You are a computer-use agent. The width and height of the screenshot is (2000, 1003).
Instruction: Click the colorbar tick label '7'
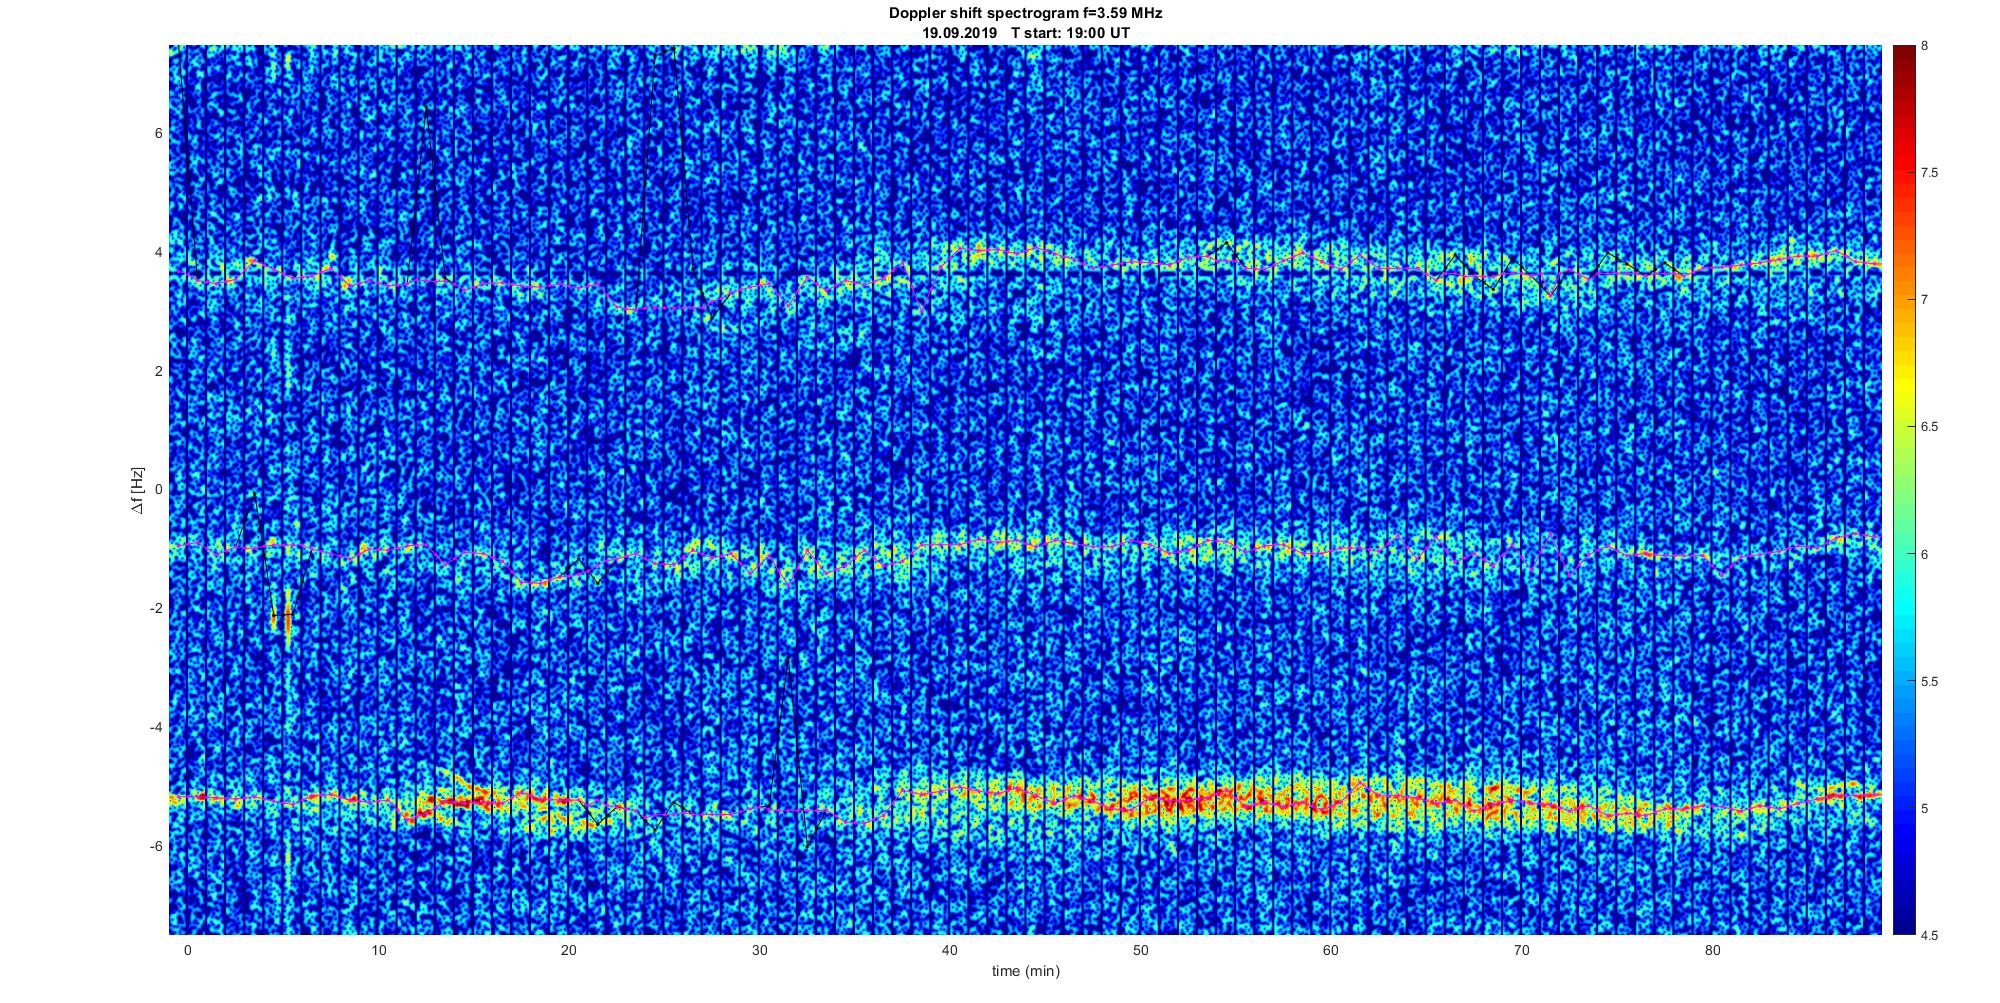1925,300
